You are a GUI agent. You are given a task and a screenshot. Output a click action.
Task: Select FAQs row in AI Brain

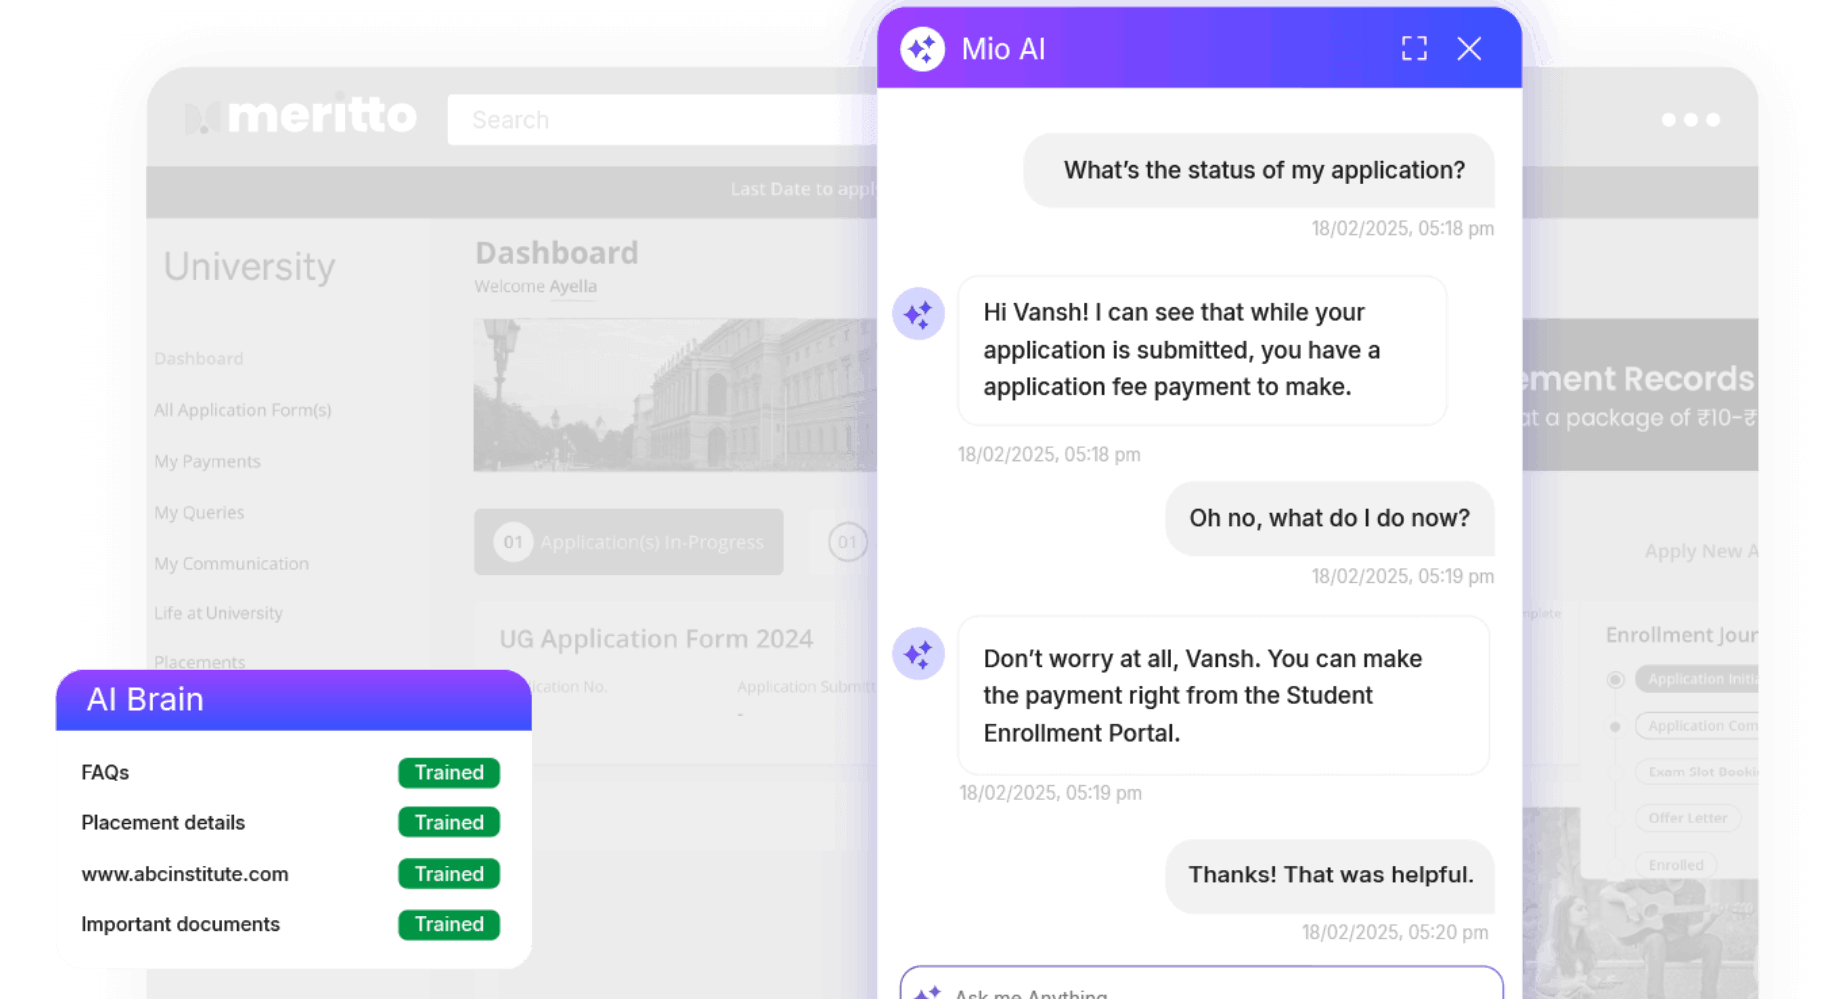point(291,773)
